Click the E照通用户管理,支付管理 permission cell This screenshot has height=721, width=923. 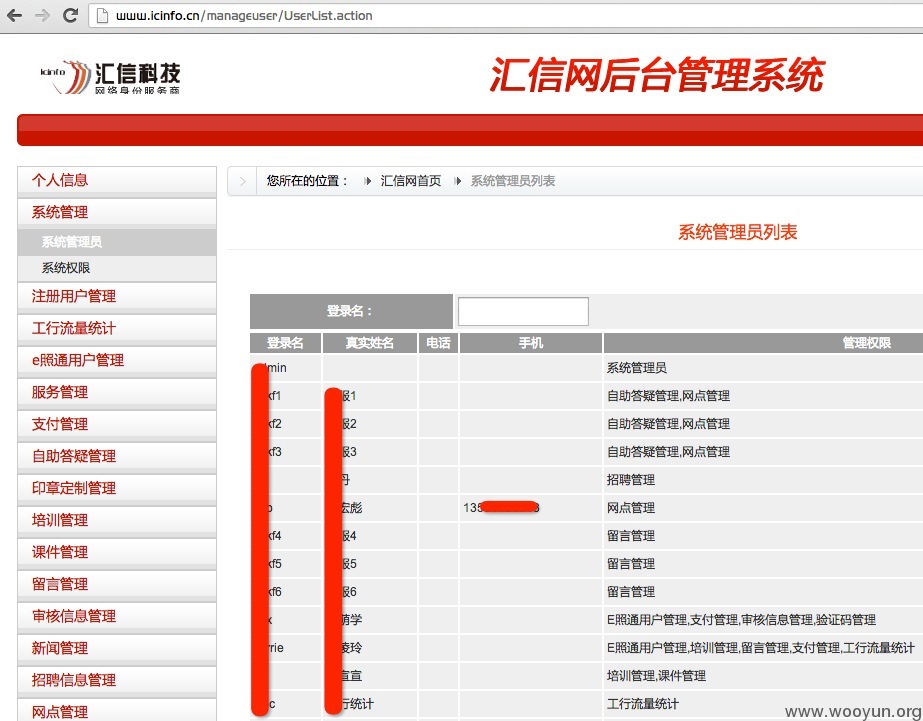click(763, 620)
